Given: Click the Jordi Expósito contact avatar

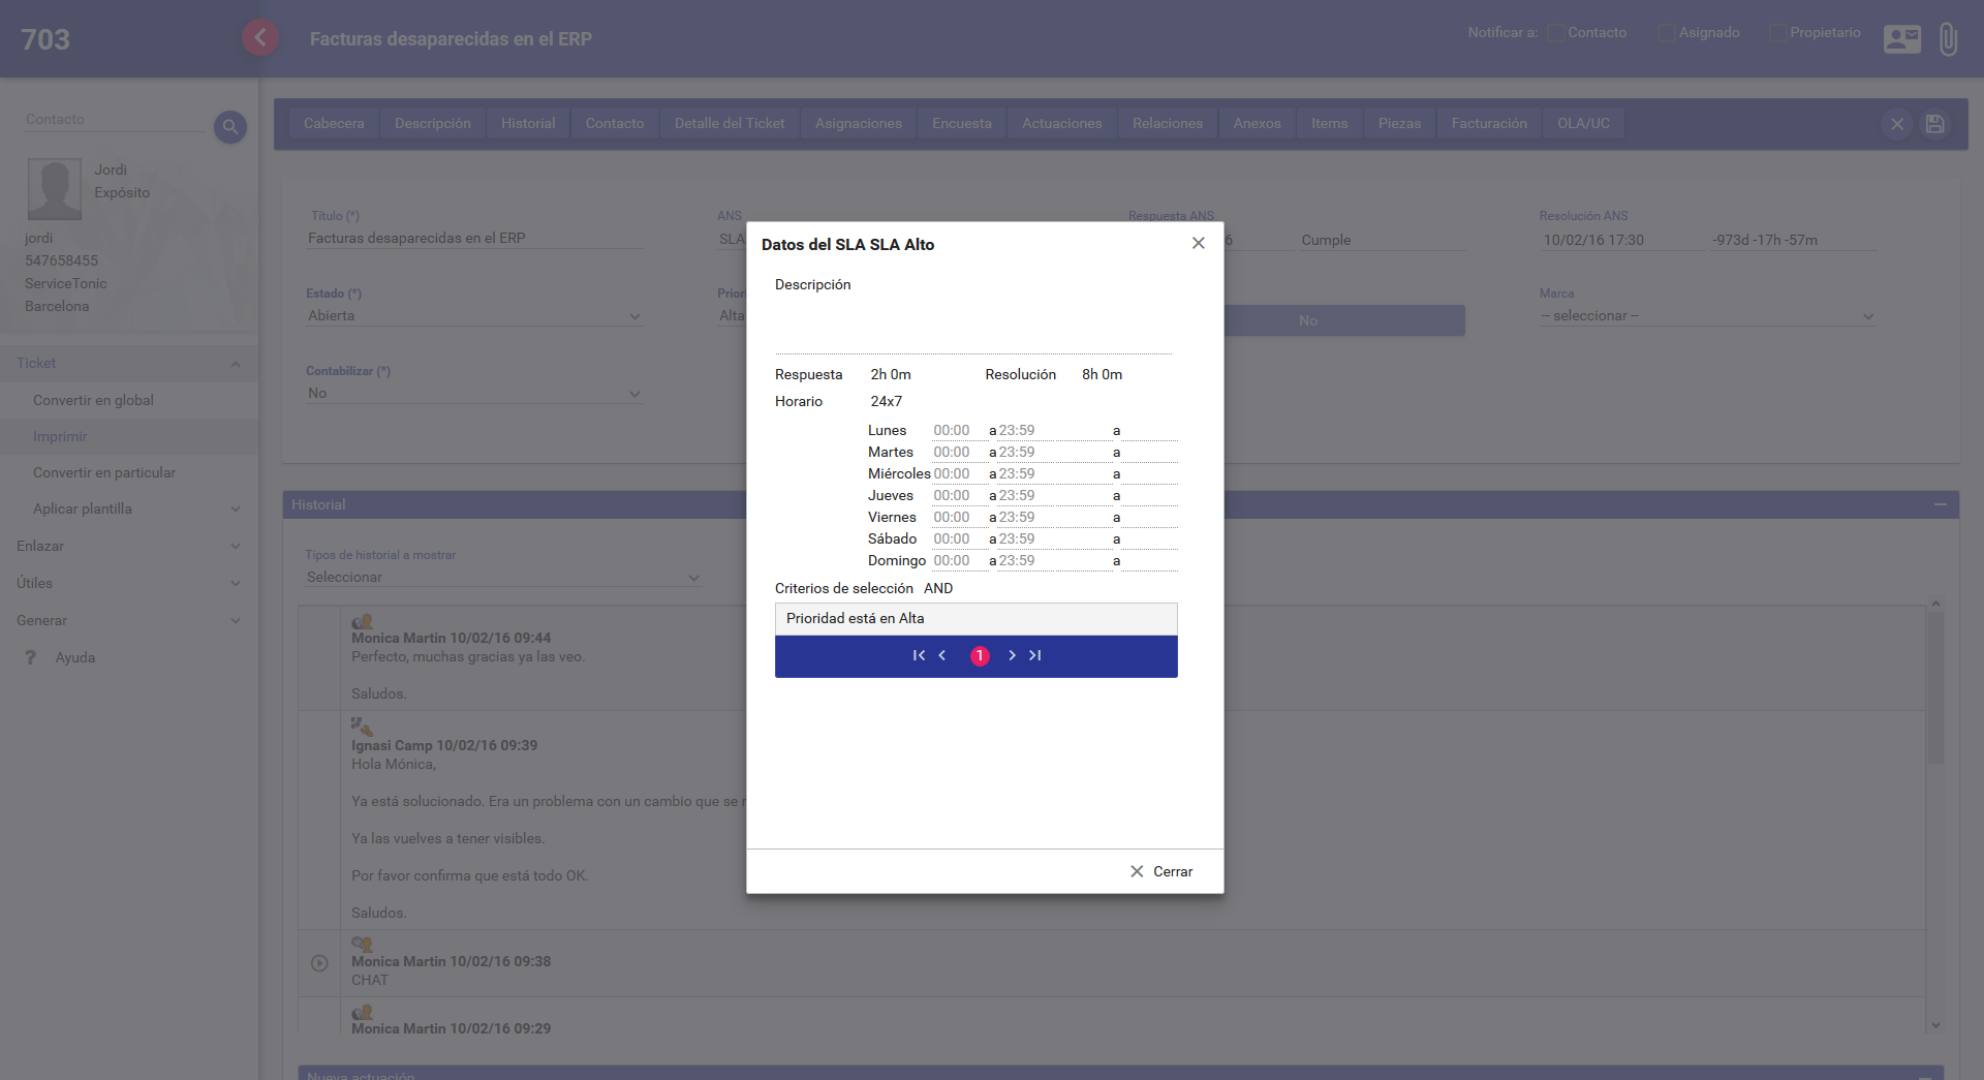Looking at the screenshot, I should click(54, 189).
